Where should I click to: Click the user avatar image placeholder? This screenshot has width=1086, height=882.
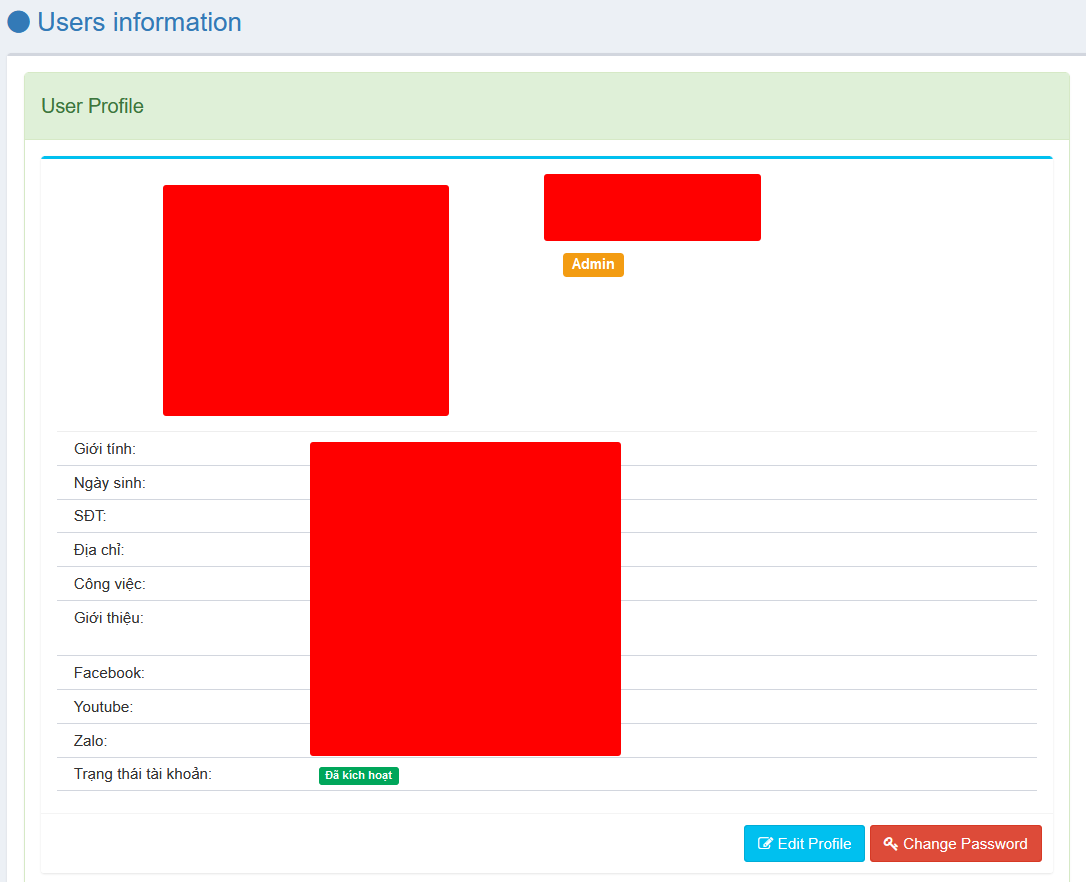pyautogui.click(x=305, y=299)
